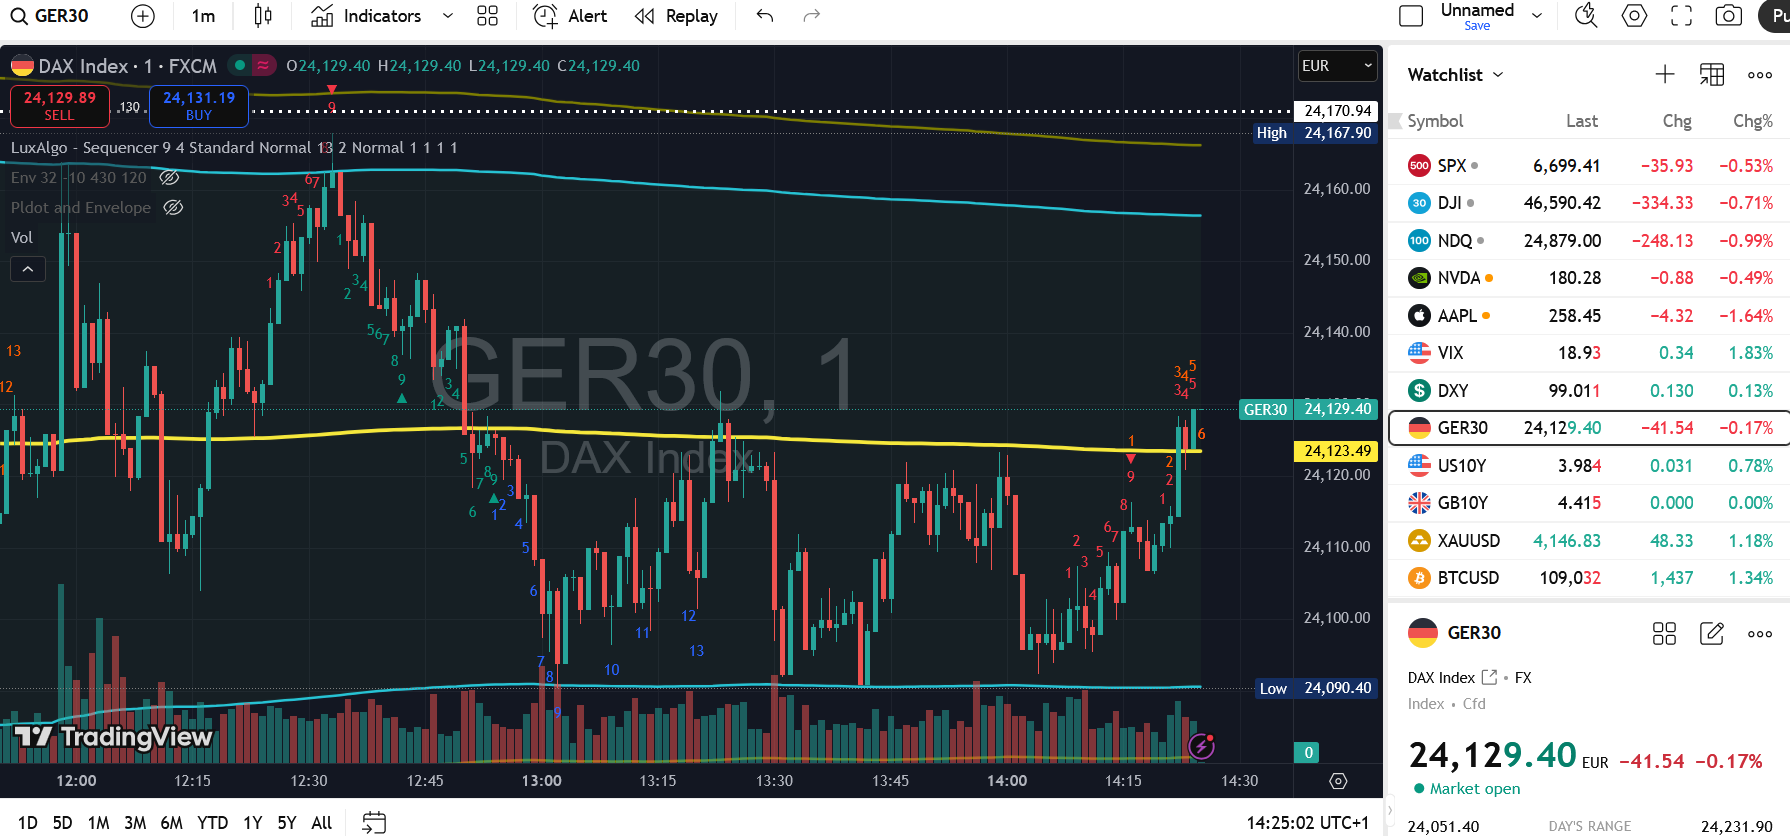Open symbol search for GER30
The image size is (1790, 836).
pyautogui.click(x=50, y=16)
